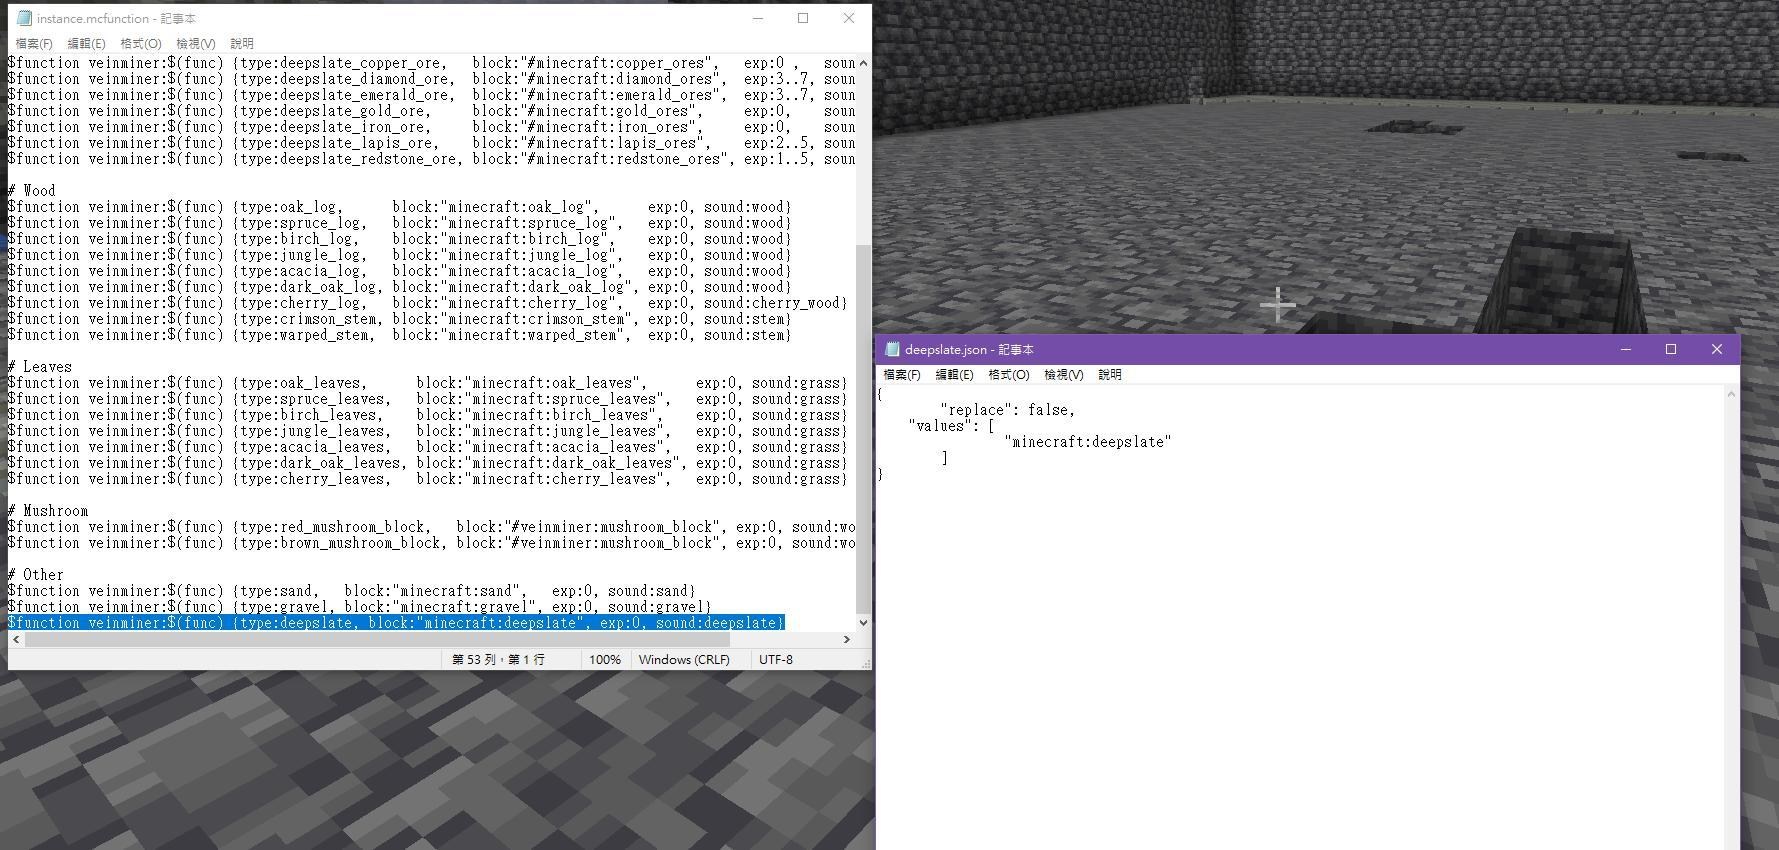The height and width of the screenshot is (850, 1779).
Task: Click the type:red_mushroom_block function line
Action: [x=432, y=527]
